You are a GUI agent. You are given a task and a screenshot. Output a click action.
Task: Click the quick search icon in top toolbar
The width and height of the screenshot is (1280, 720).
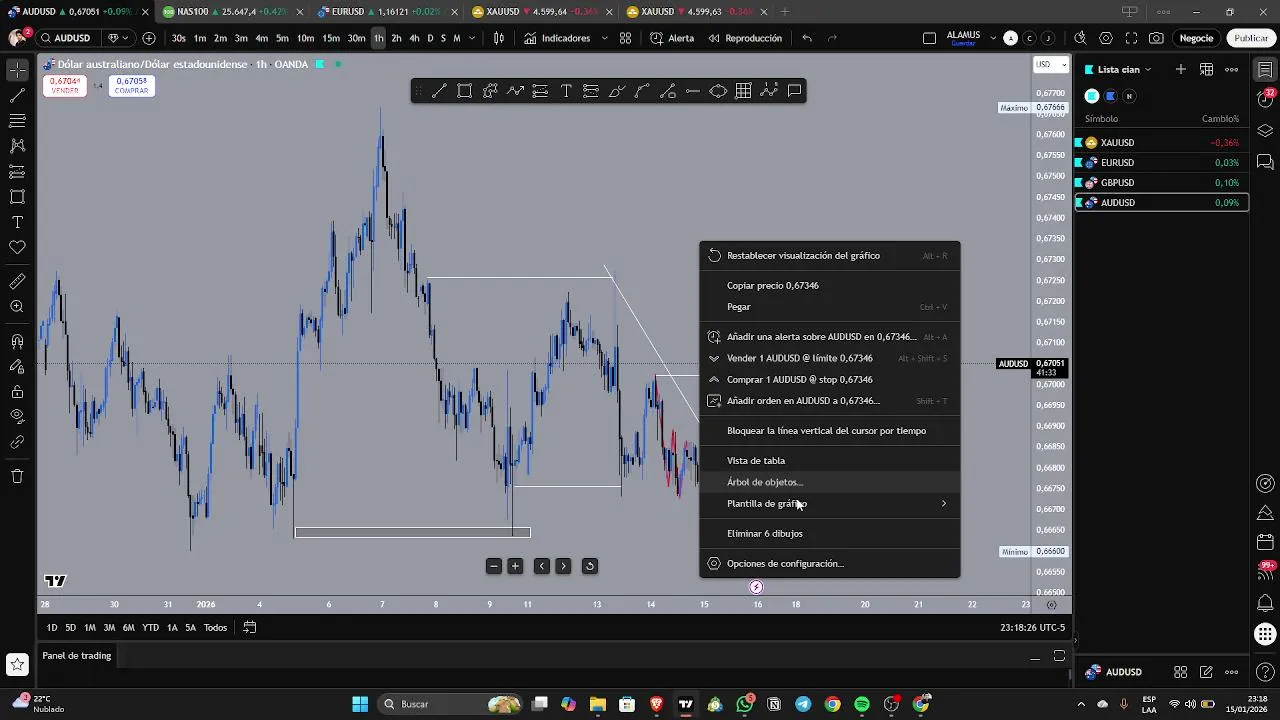(1080, 38)
